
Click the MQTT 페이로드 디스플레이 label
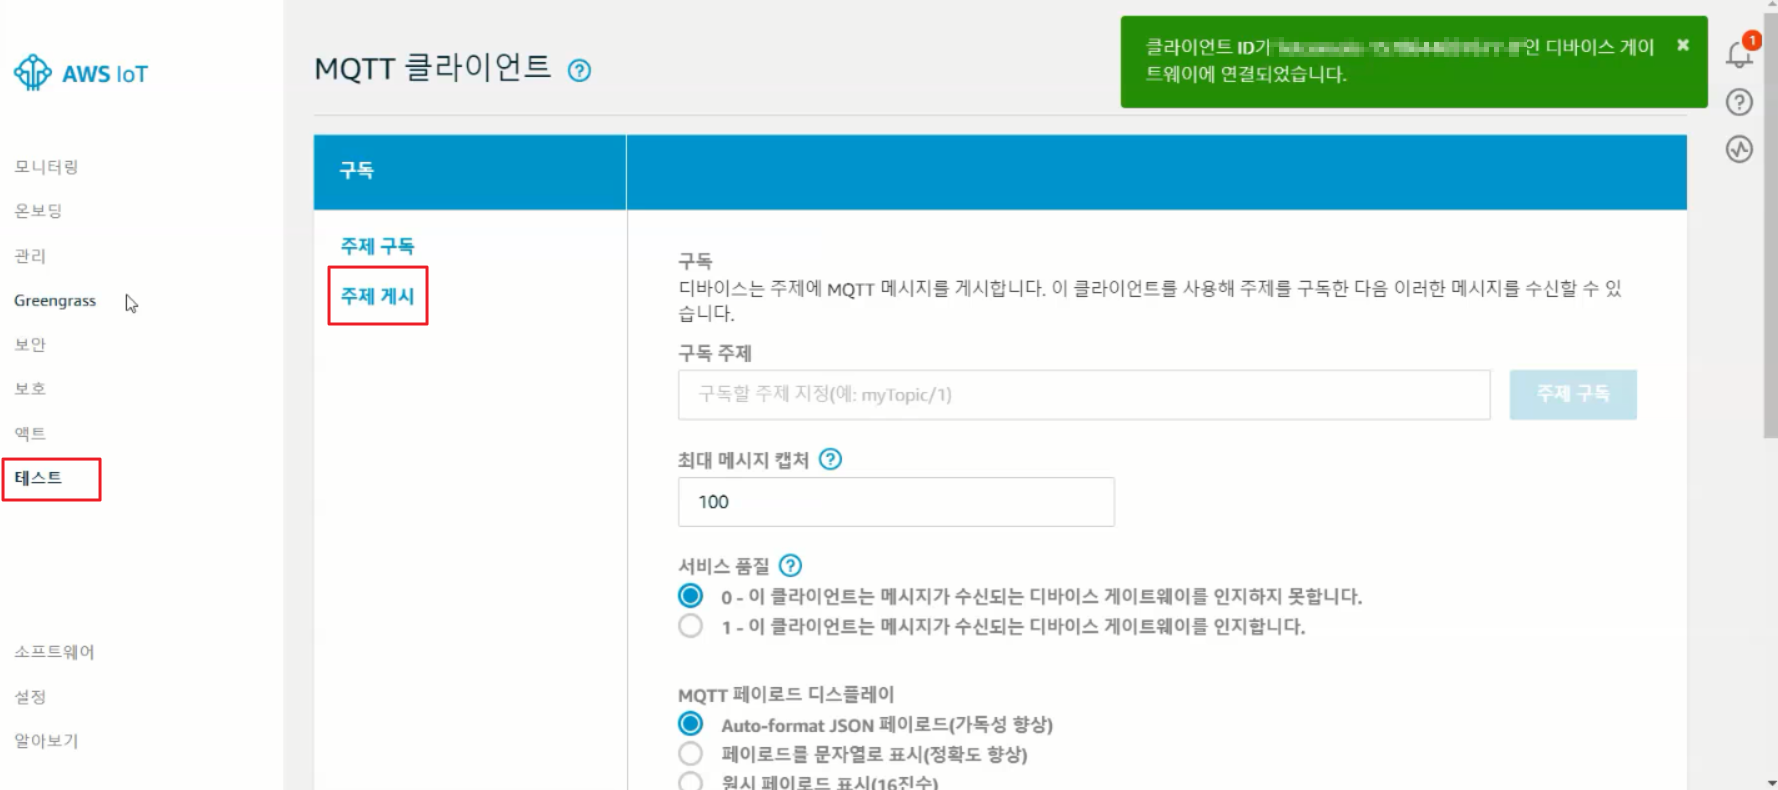tap(786, 694)
